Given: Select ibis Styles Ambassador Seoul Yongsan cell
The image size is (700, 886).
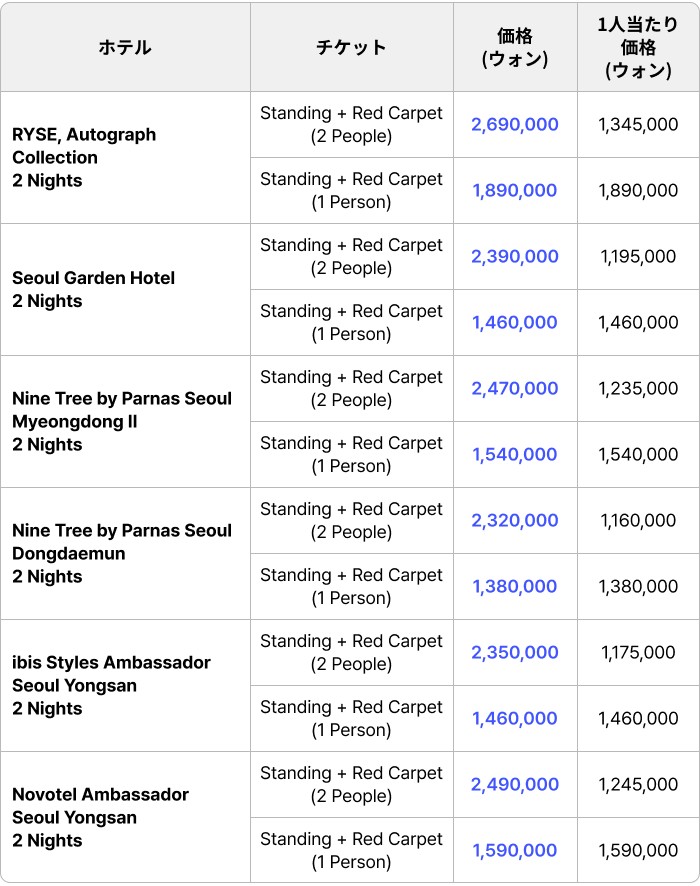Looking at the screenshot, I should 111,685.
